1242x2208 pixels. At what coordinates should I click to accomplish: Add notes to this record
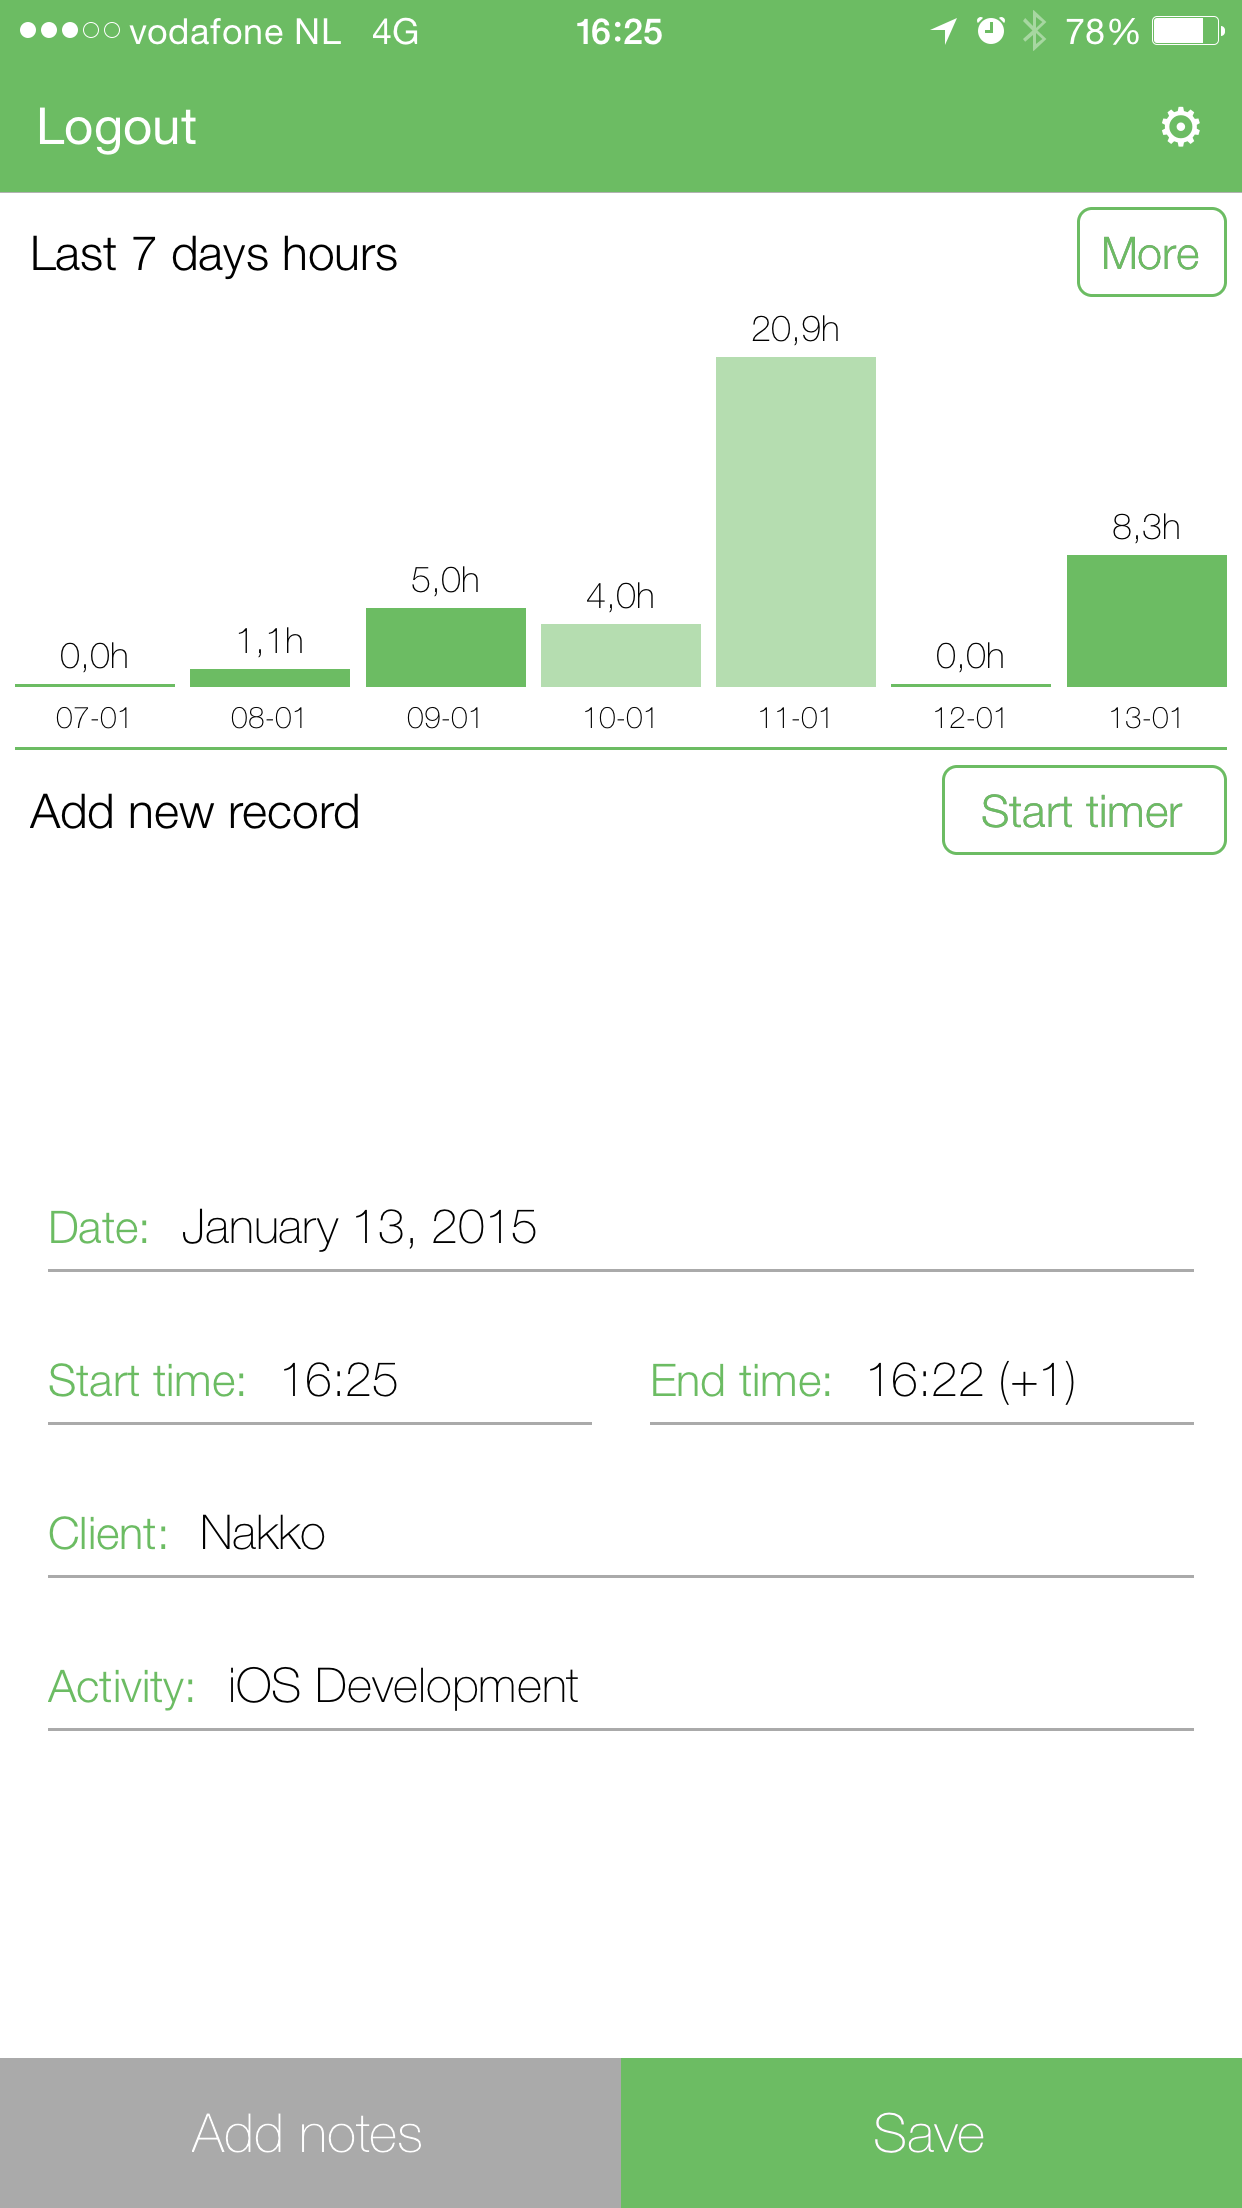pyautogui.click(x=309, y=2133)
